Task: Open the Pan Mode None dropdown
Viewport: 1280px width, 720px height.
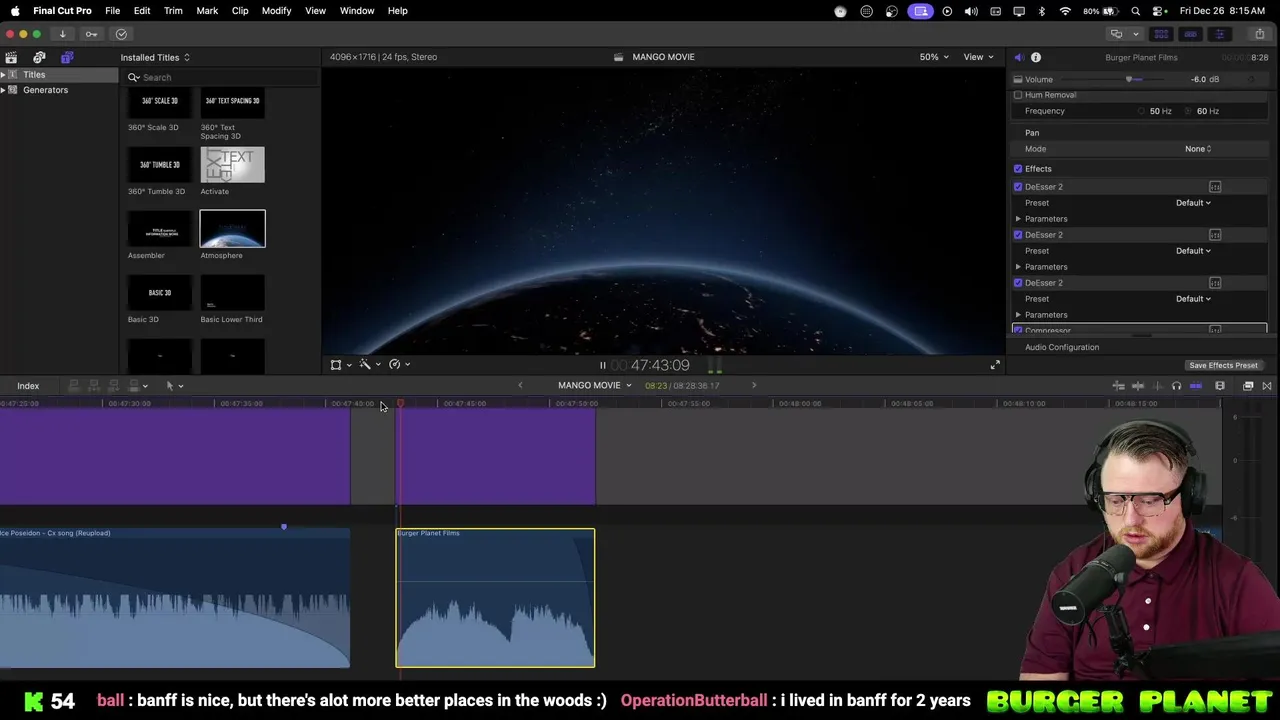Action: coord(1198,149)
